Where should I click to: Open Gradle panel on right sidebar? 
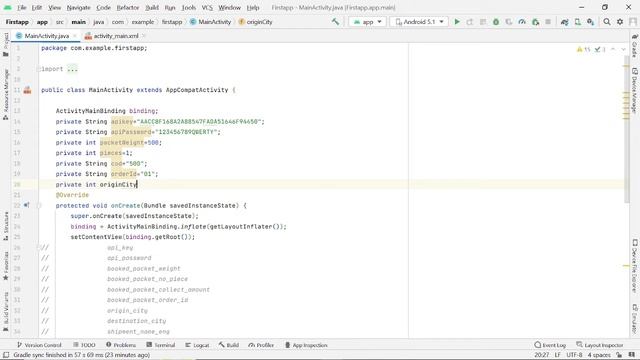pos(635,46)
